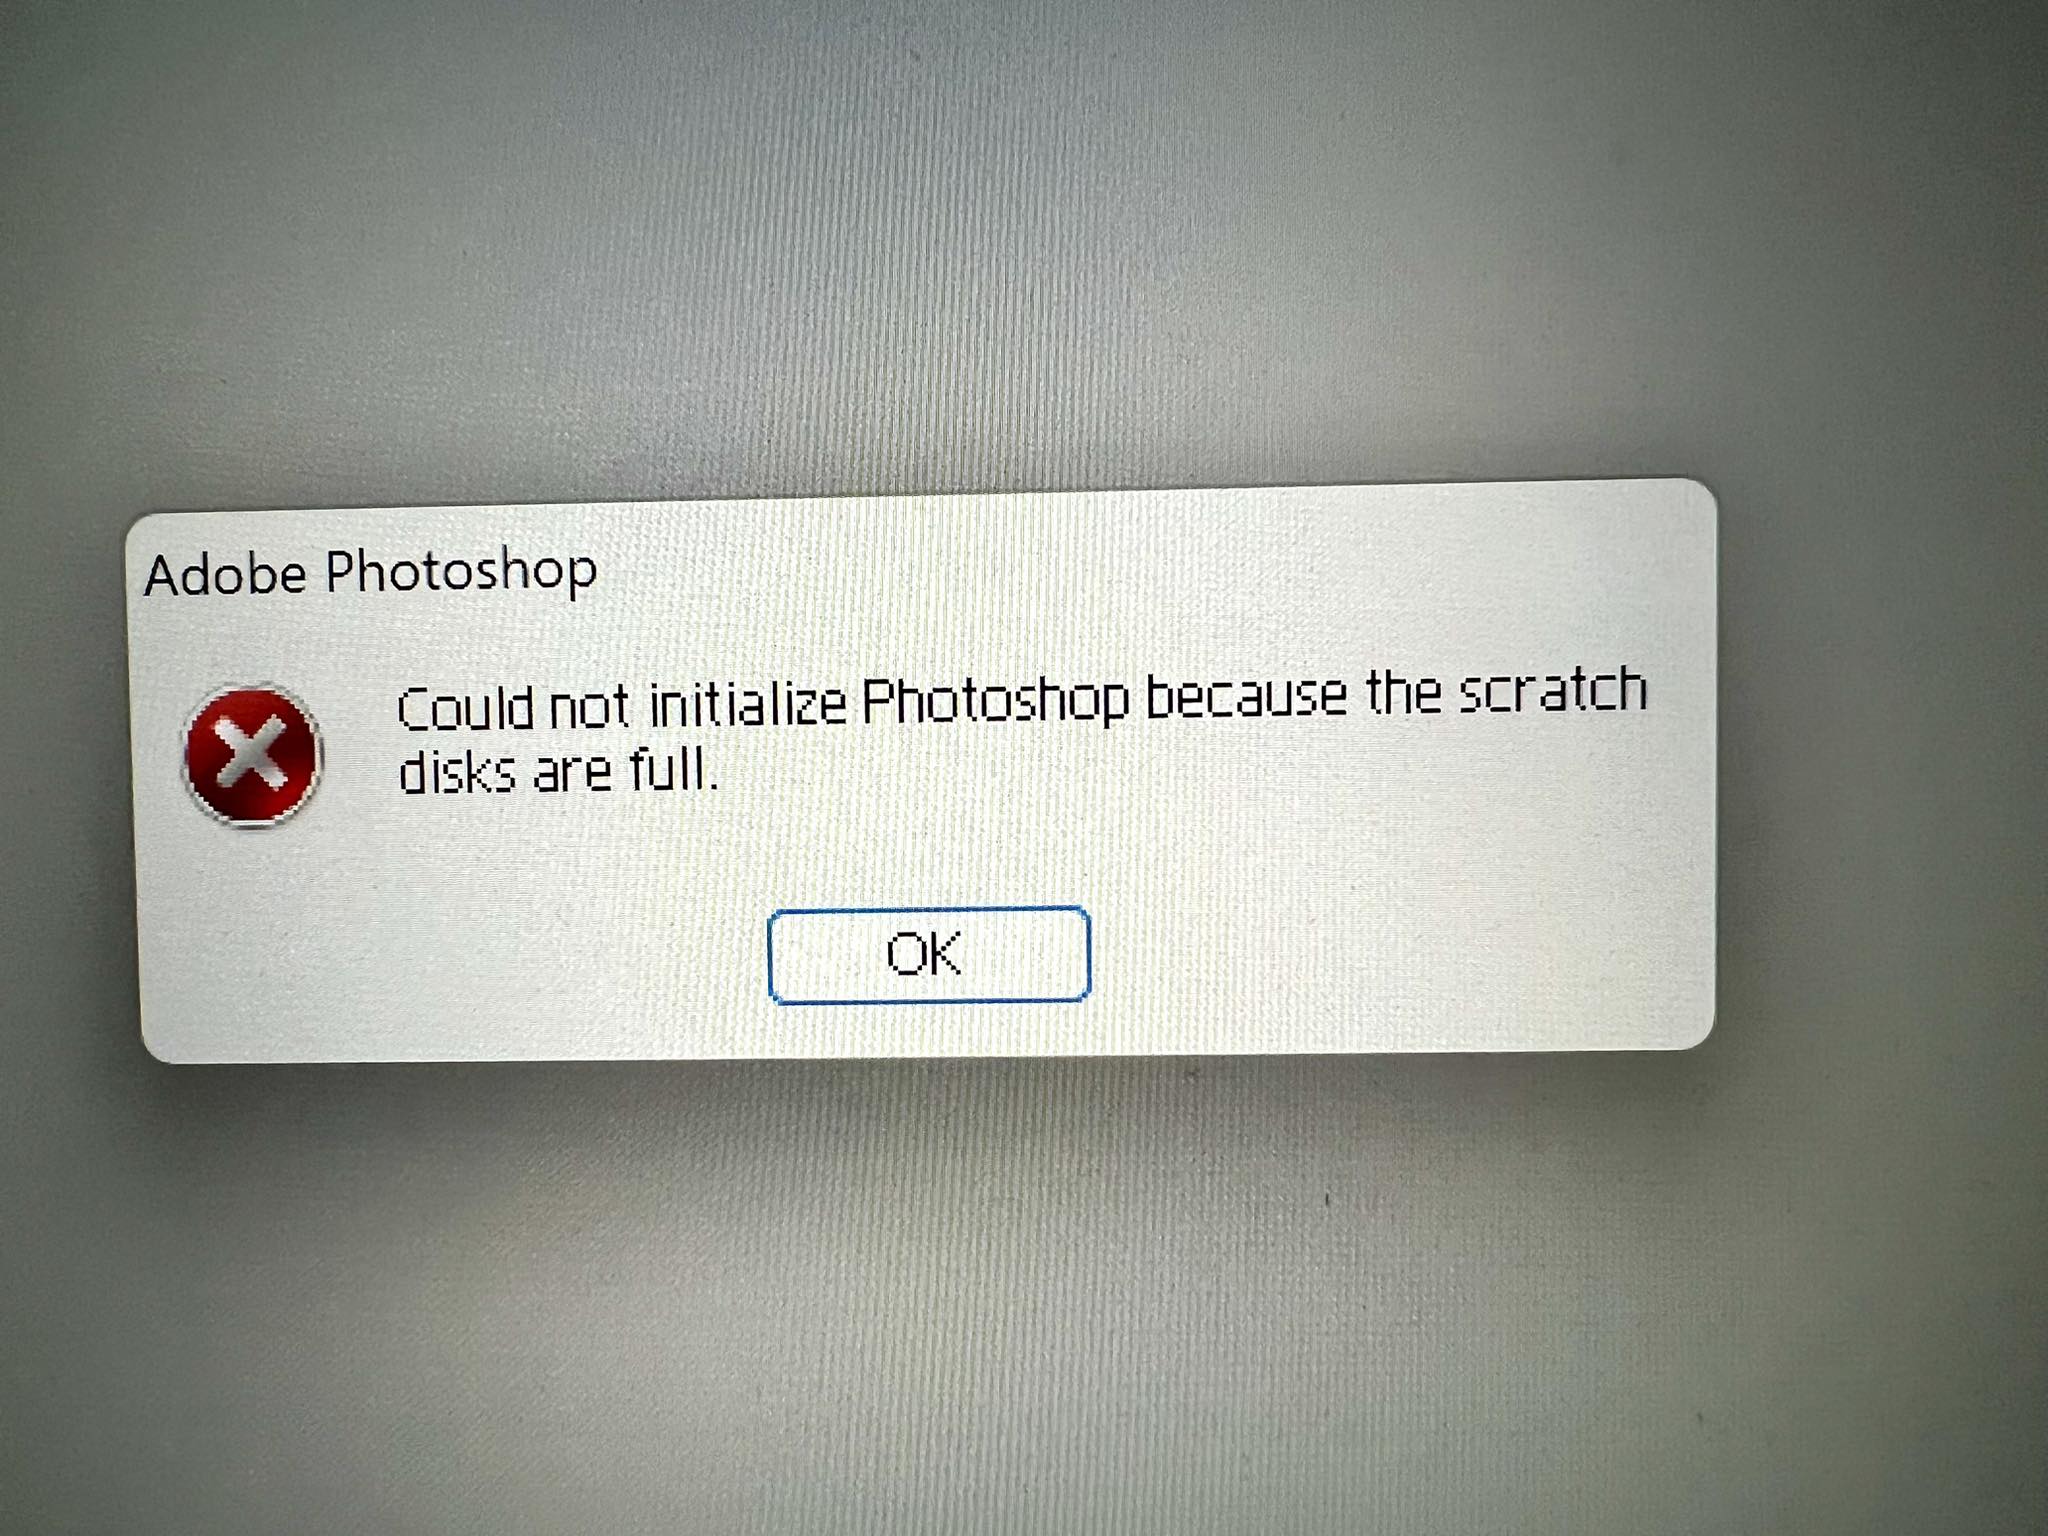This screenshot has width=2048, height=1536.
Task: Click the 'Could not initialize' message text
Action: tap(622, 705)
